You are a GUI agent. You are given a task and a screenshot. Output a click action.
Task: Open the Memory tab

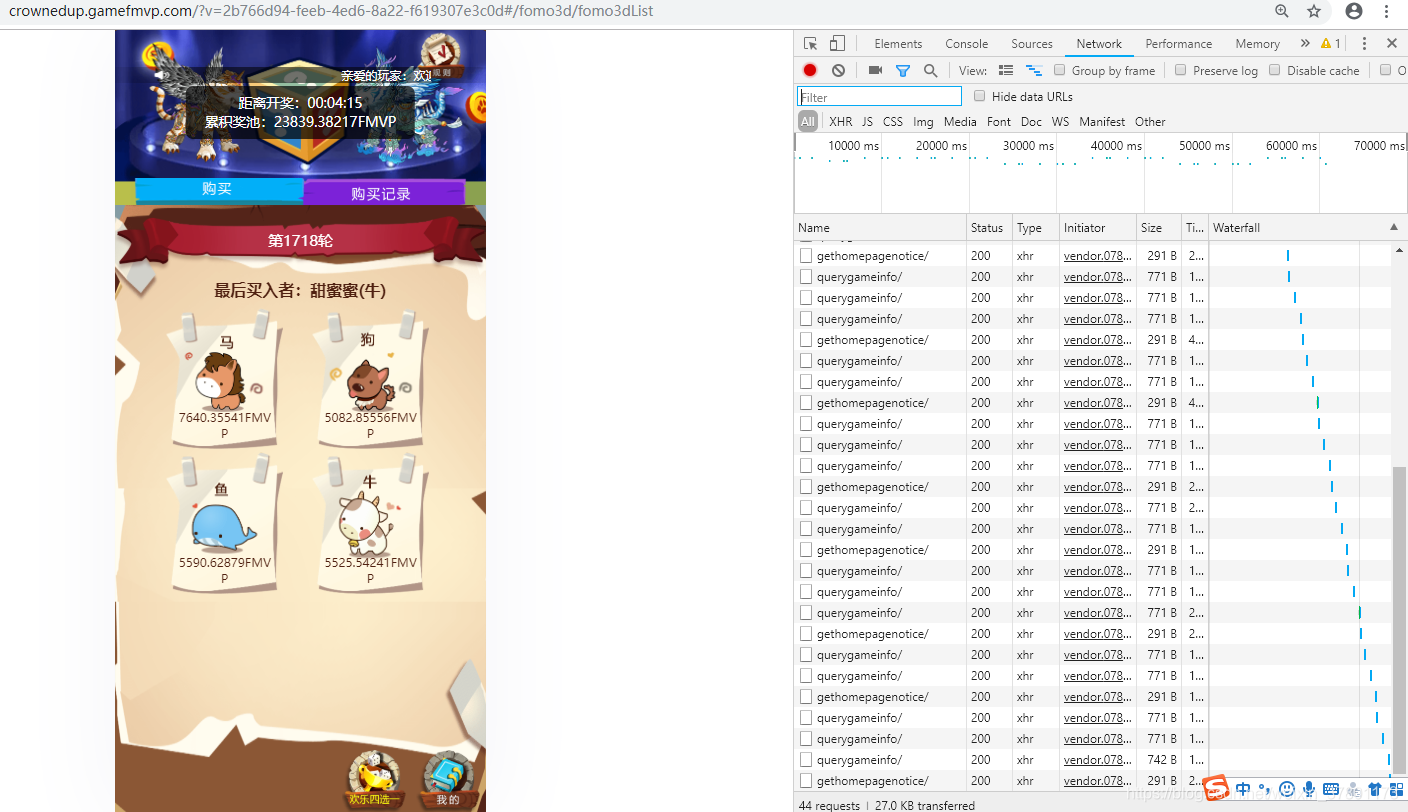pyautogui.click(x=1258, y=43)
